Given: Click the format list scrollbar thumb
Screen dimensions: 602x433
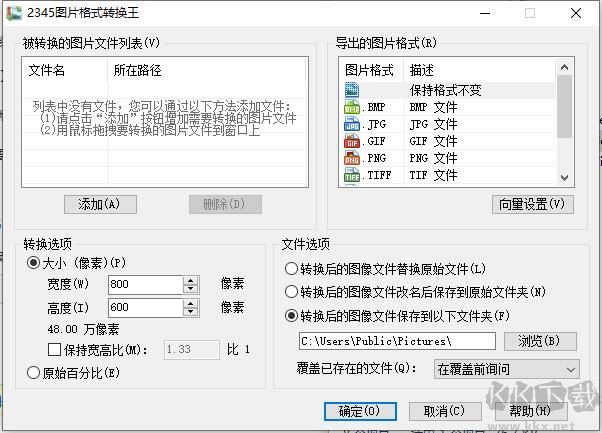Looking at the screenshot, I should tap(564, 106).
